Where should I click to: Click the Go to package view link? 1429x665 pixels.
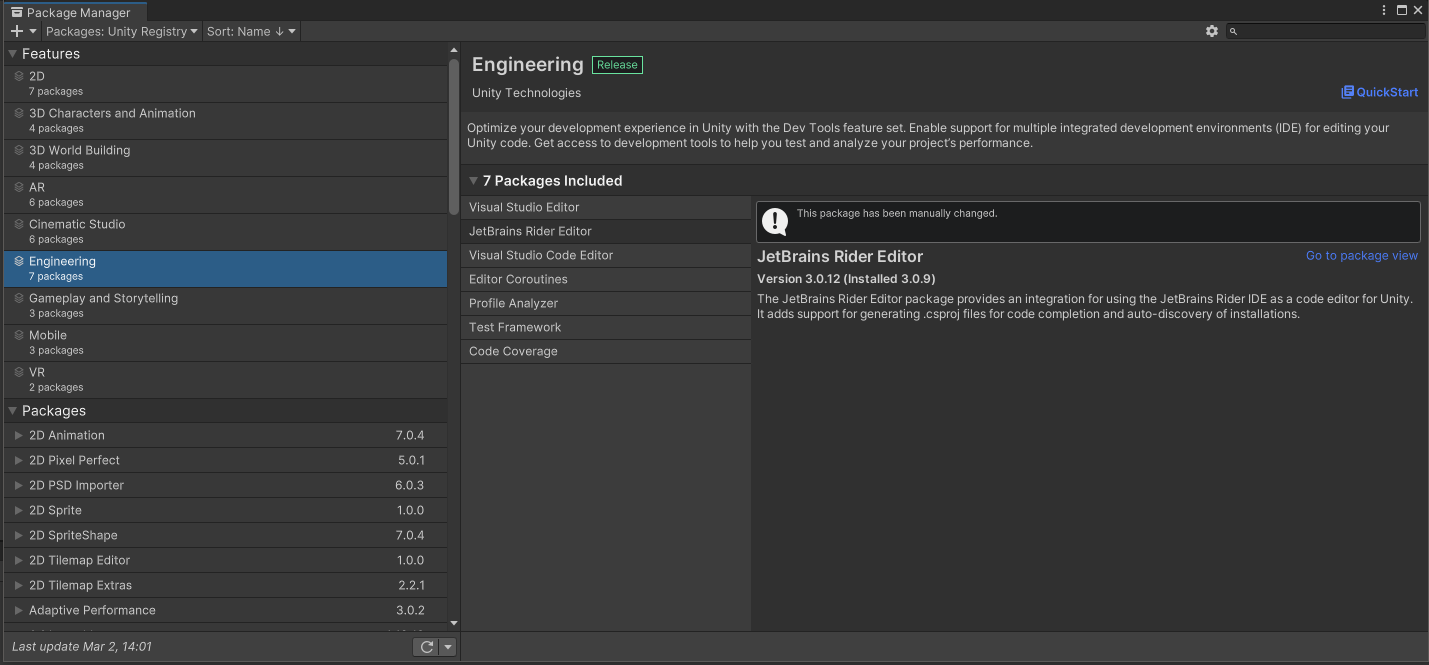[x=1361, y=255]
